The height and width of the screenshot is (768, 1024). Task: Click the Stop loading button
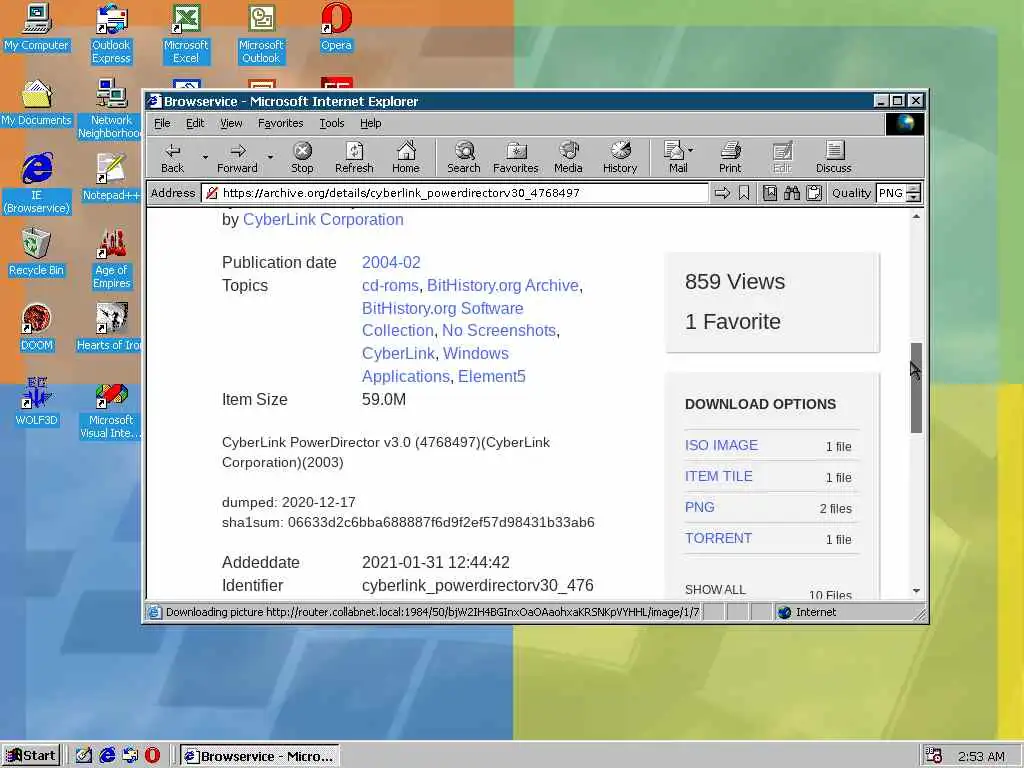pyautogui.click(x=302, y=157)
